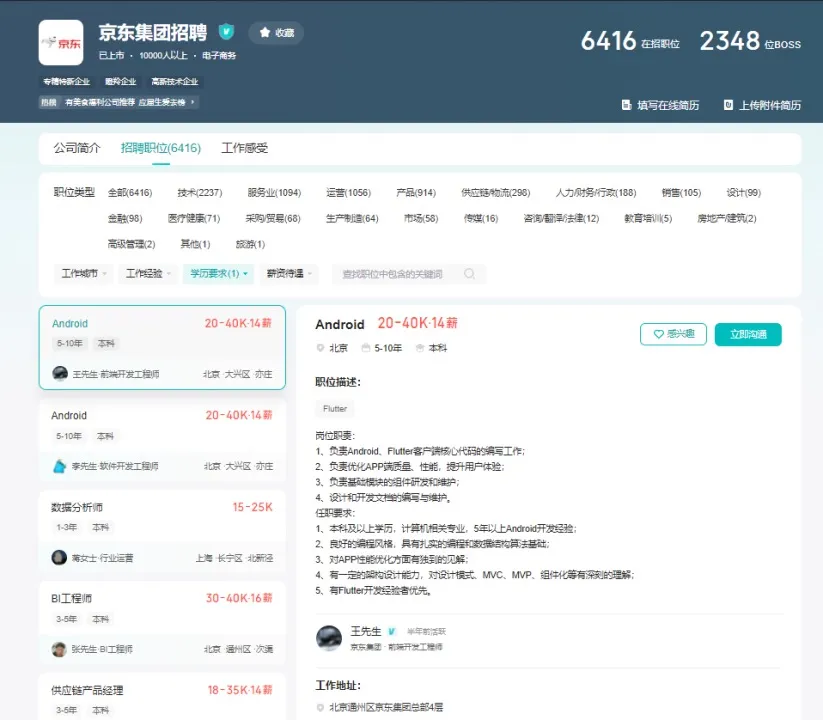This screenshot has width=823, height=720.
Task: Click the 感兴趣 heart button
Action: [673, 334]
